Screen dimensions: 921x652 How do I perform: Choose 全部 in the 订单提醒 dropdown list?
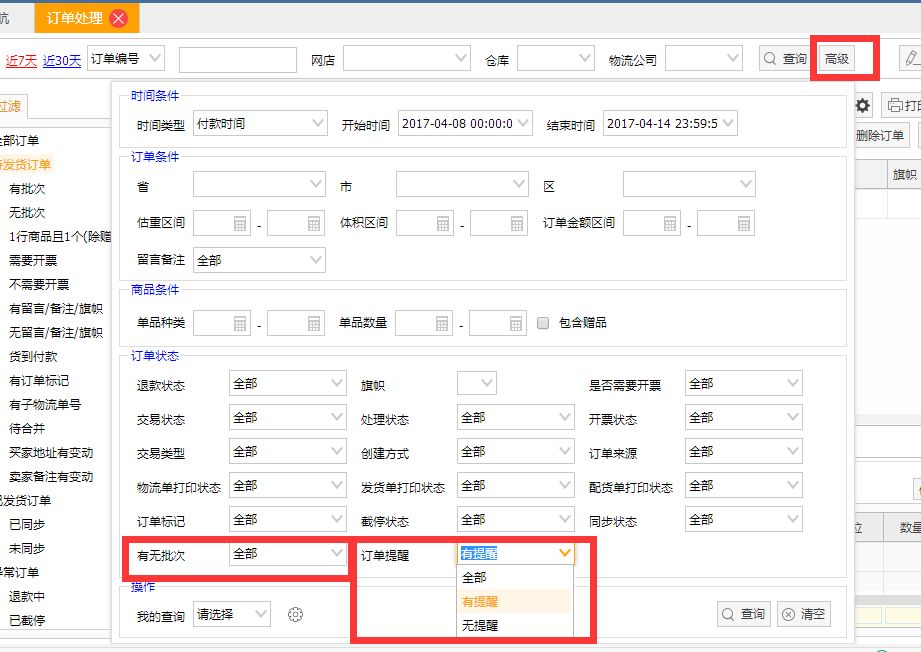point(474,577)
